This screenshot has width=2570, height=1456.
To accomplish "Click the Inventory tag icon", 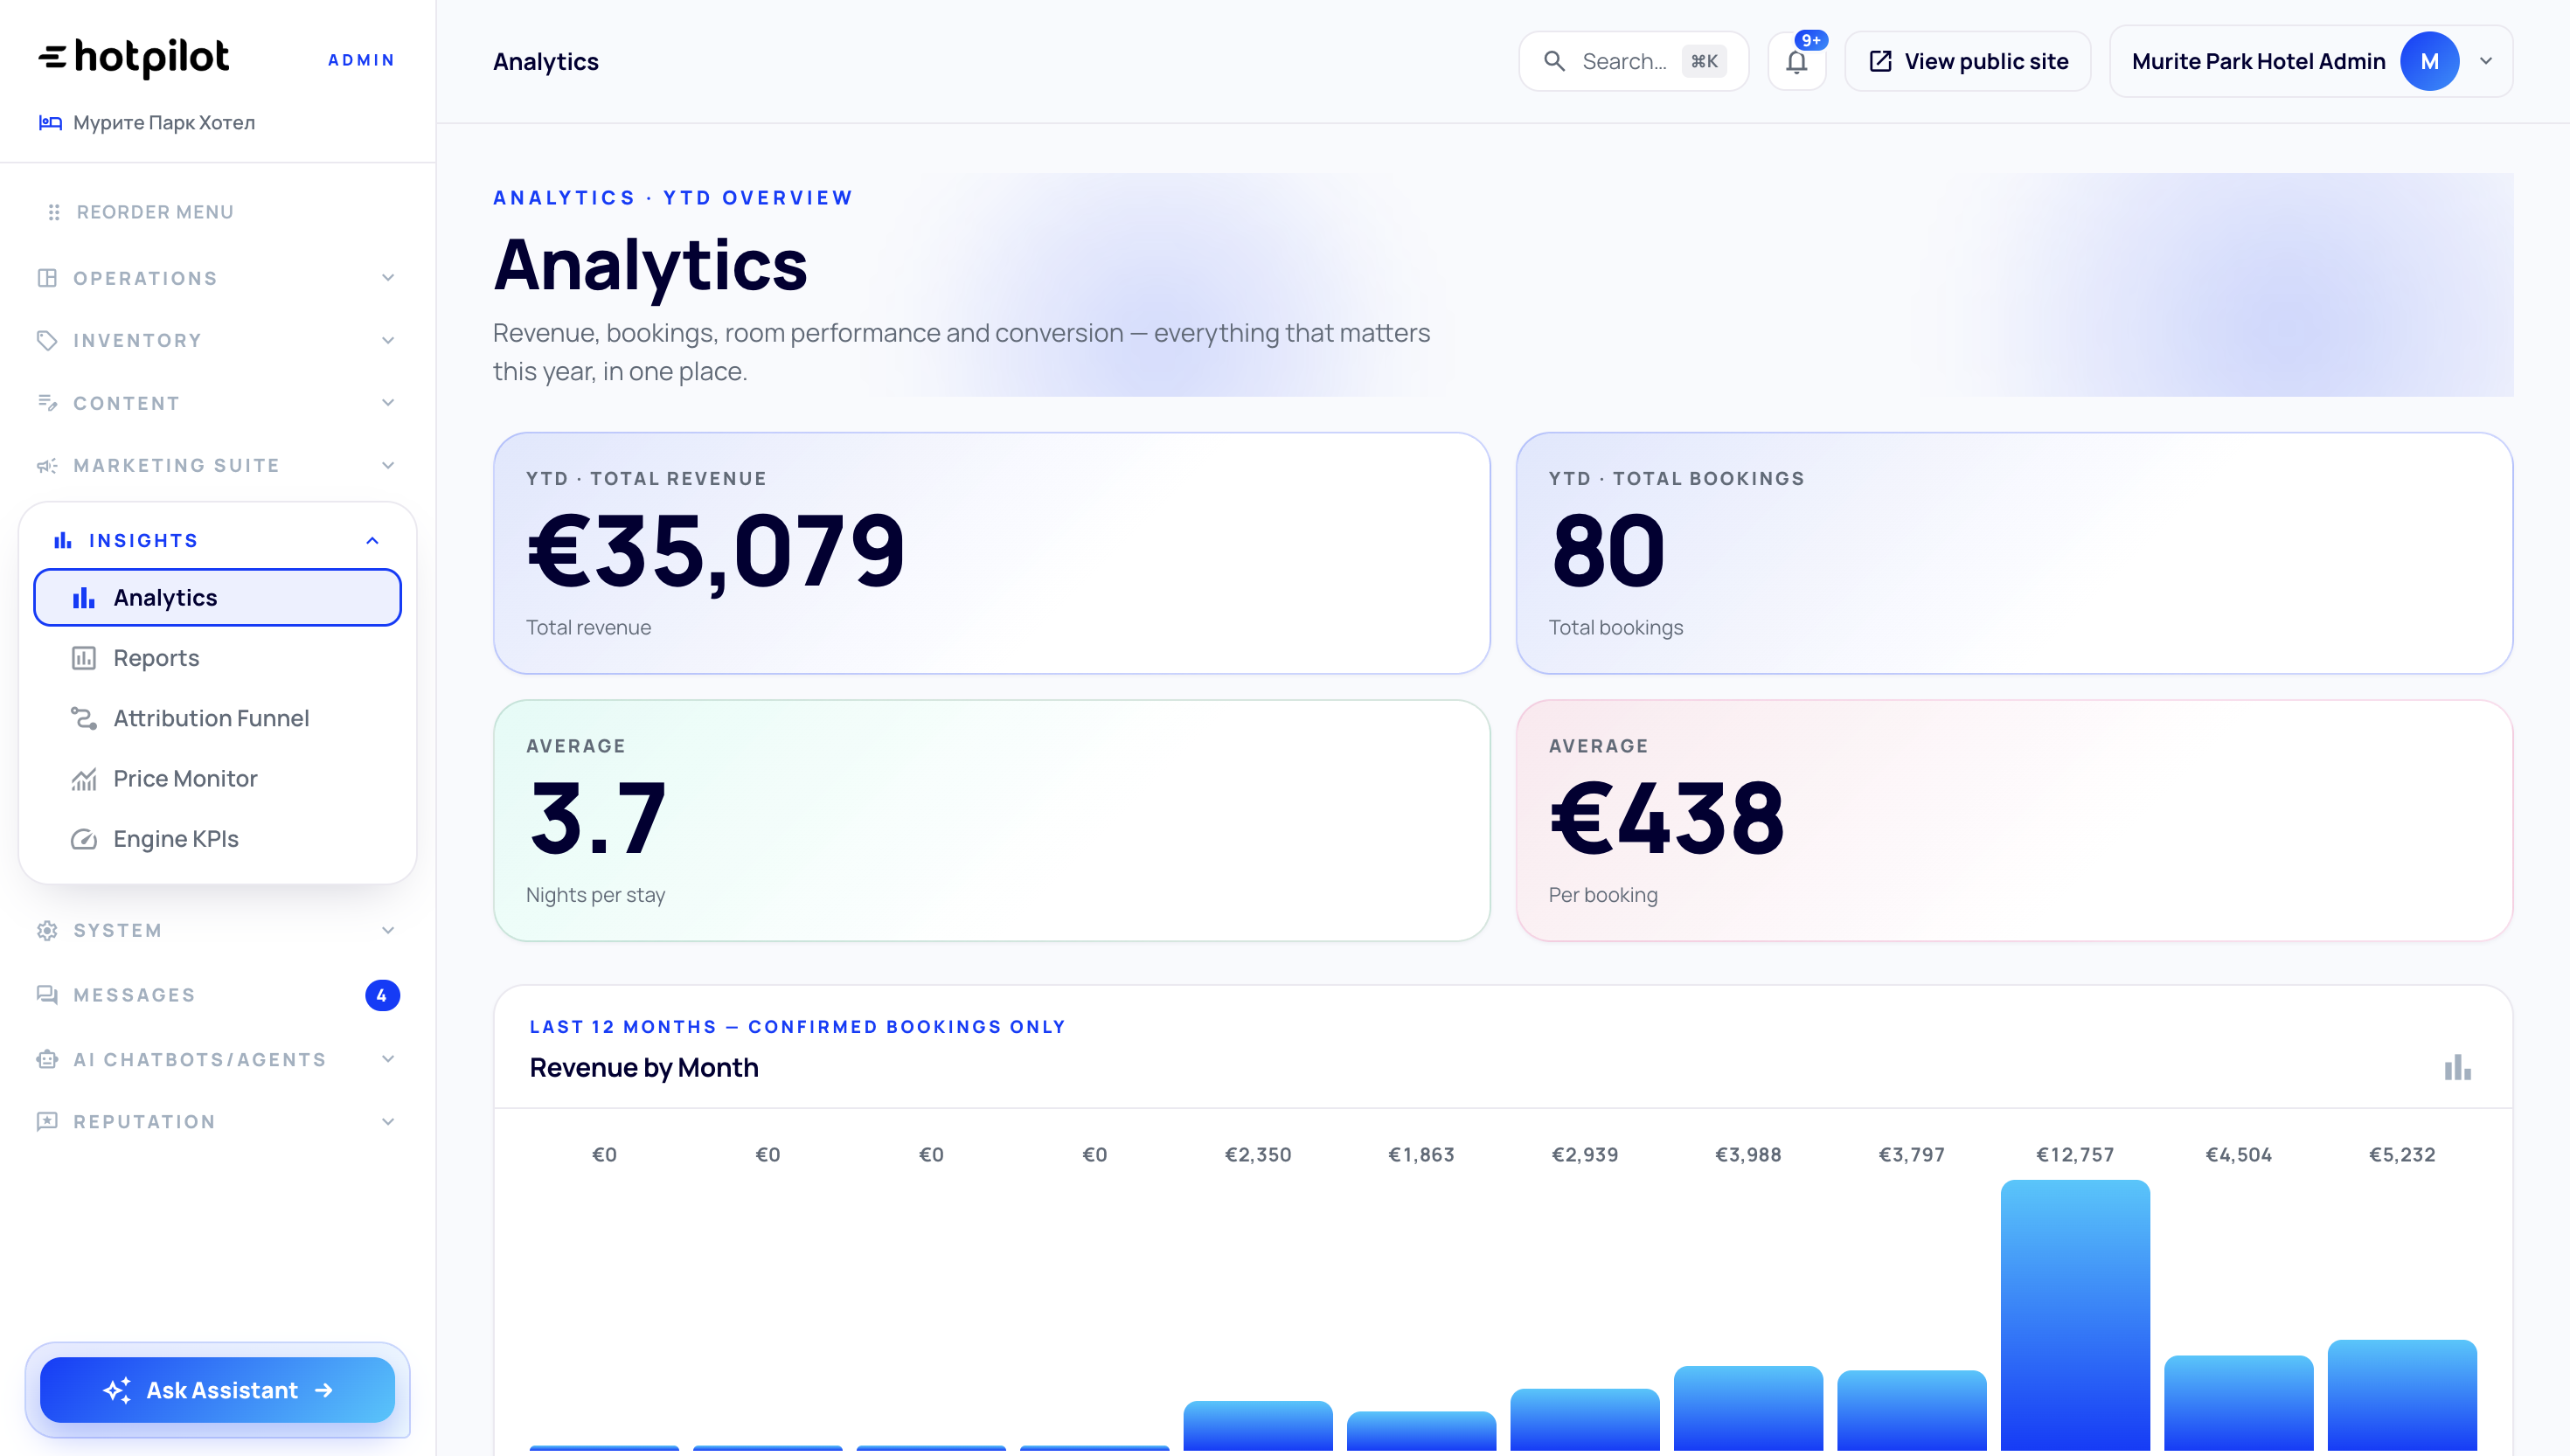I will coord(47,340).
